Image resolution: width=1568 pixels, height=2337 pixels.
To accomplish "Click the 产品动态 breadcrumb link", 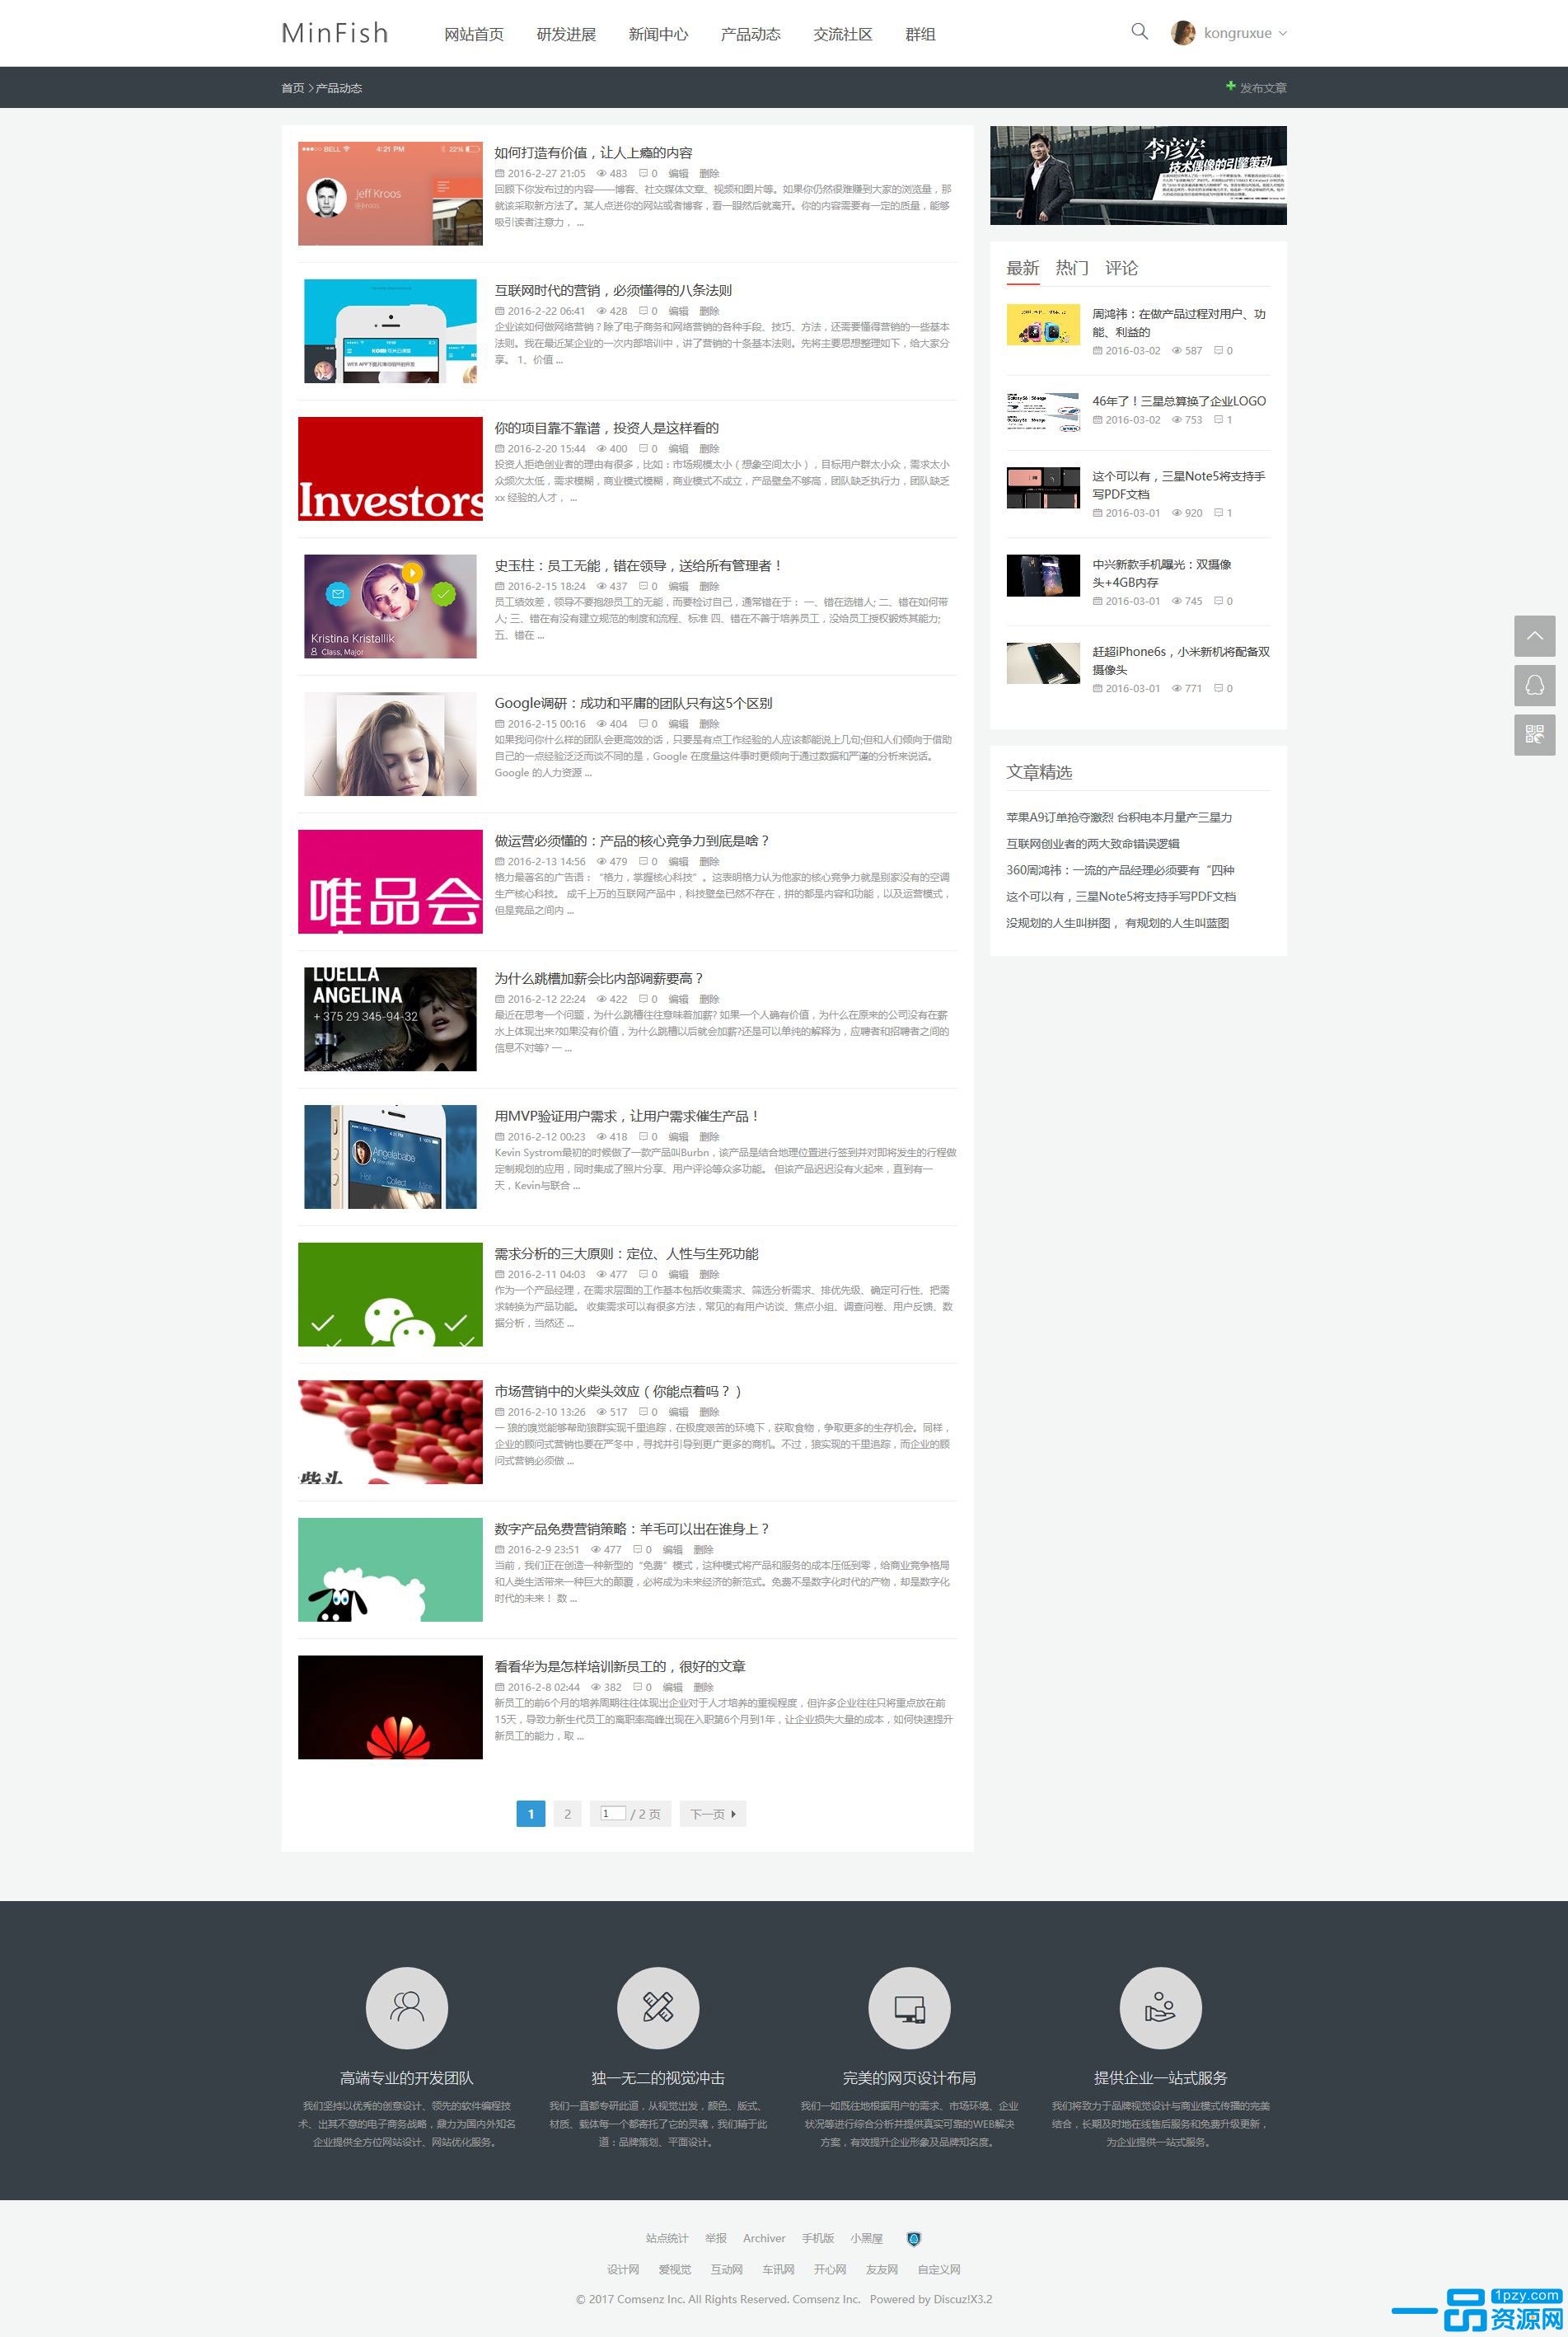I will coord(339,88).
